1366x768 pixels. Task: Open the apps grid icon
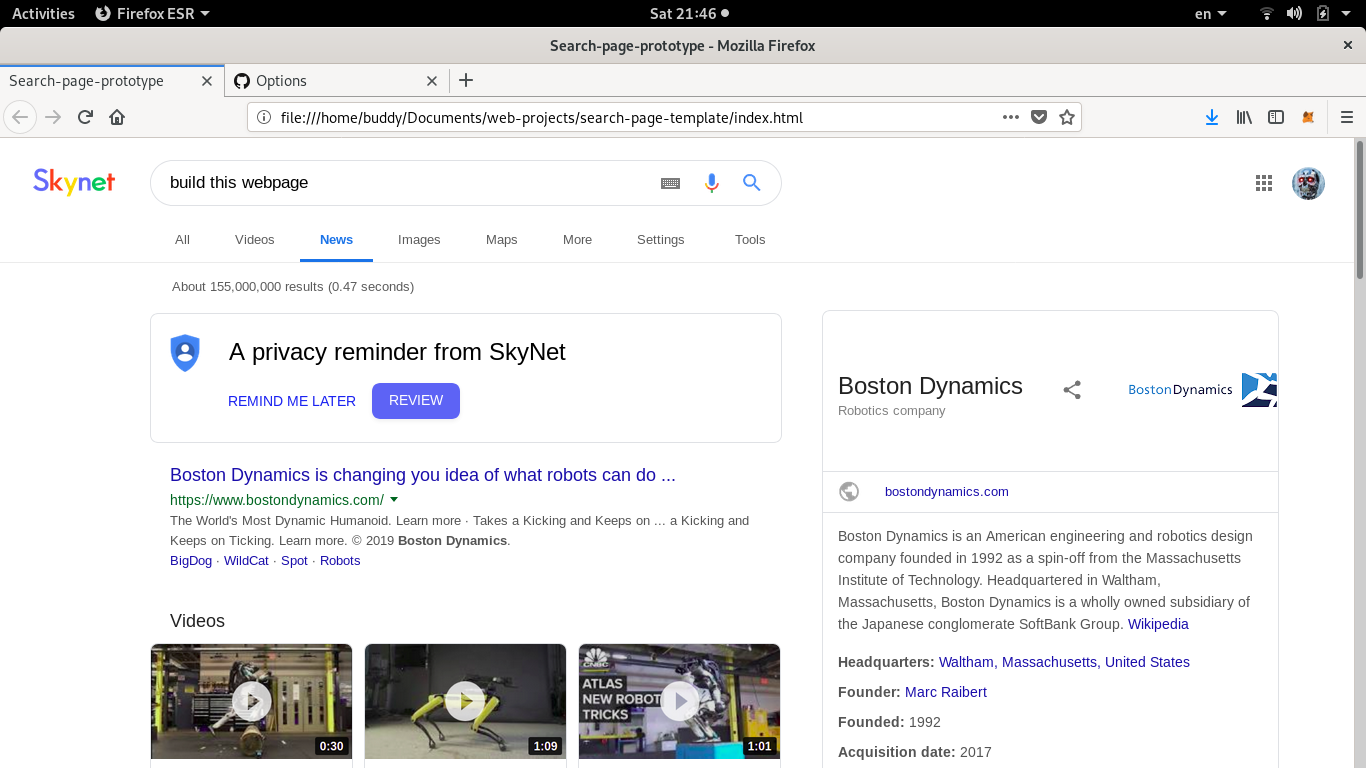coord(1263,183)
